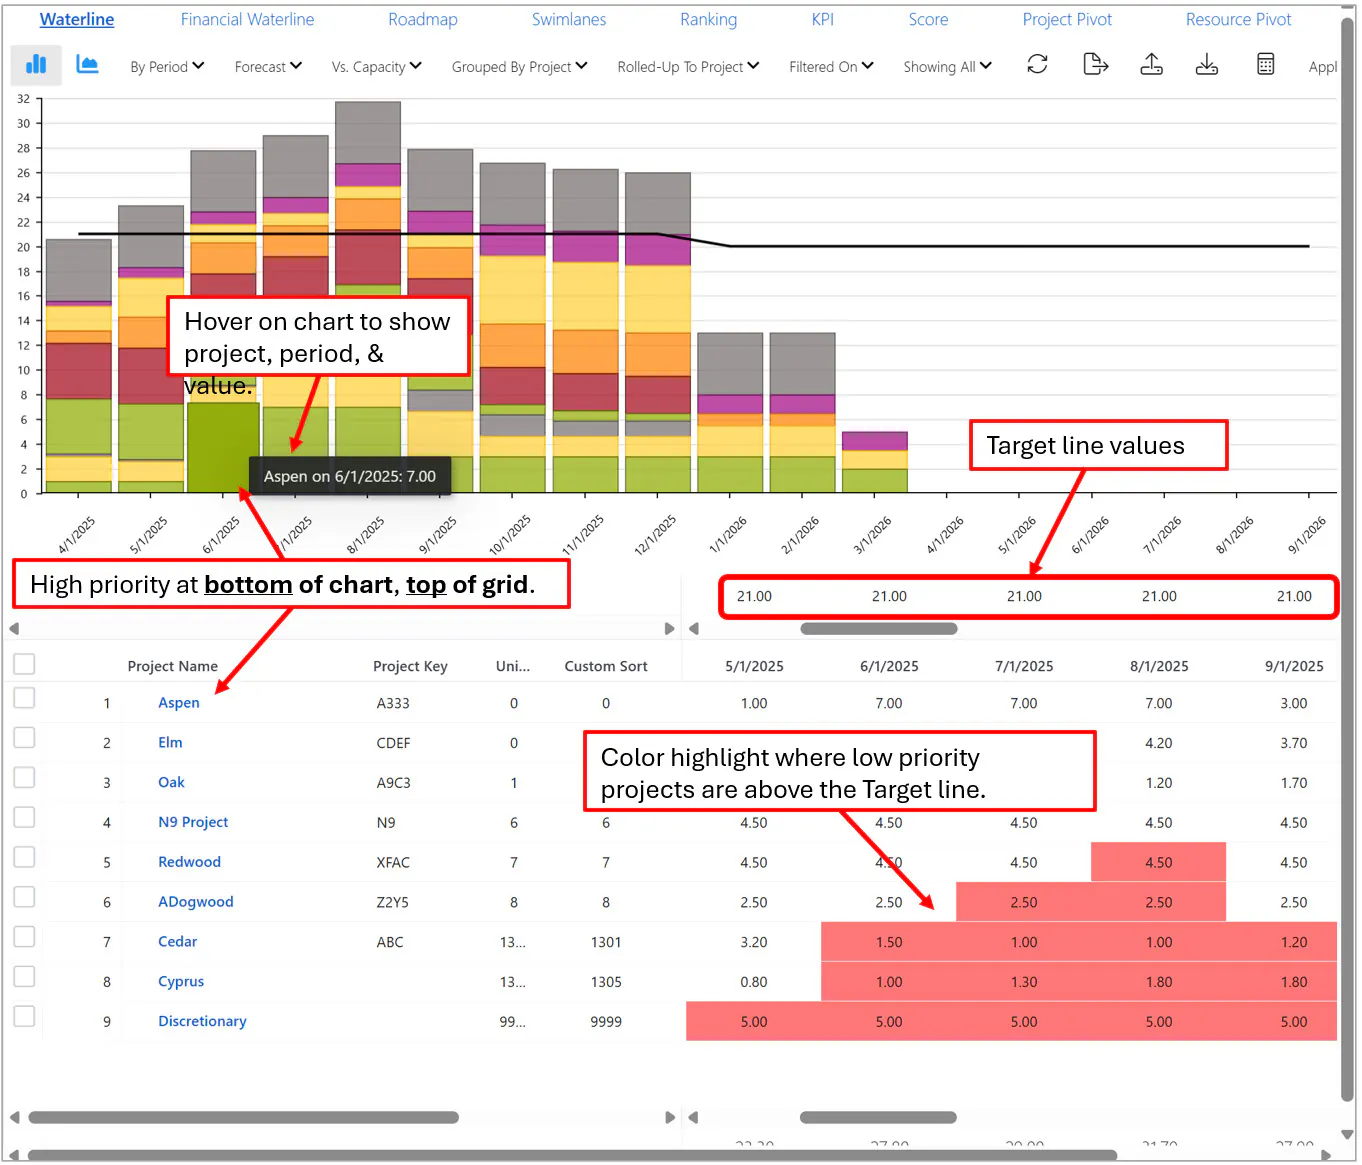This screenshot has height=1165, width=1362.
Task: Expand the Filtered On dropdown
Action: tap(831, 67)
